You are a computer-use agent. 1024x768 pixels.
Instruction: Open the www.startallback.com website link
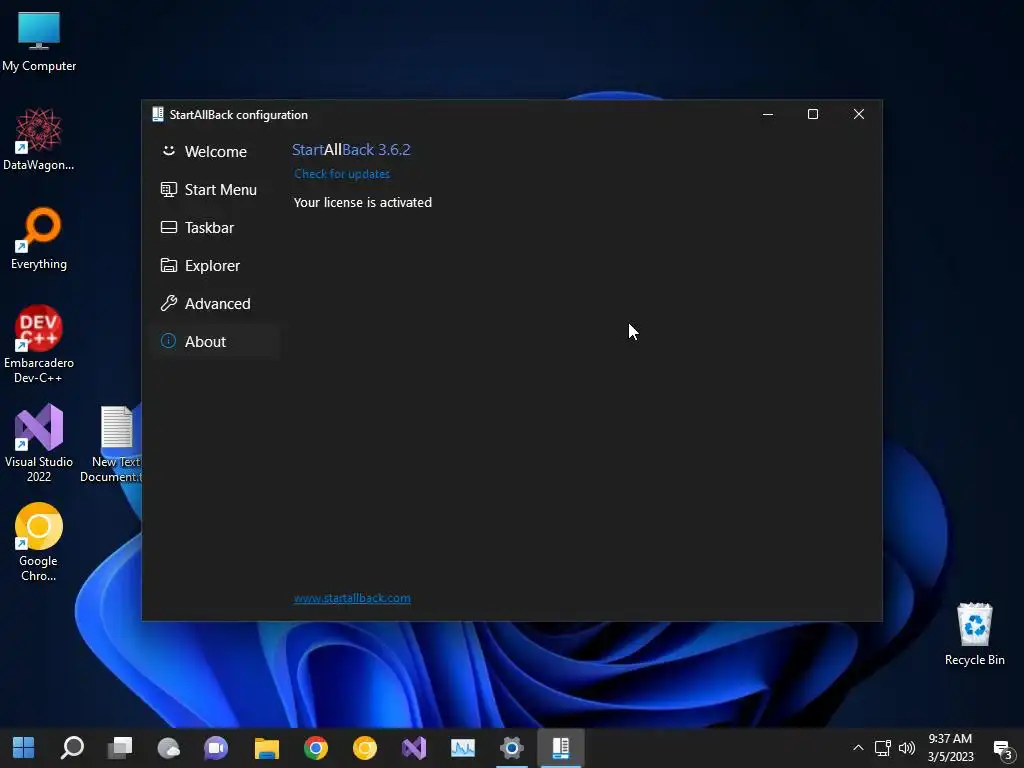(352, 598)
